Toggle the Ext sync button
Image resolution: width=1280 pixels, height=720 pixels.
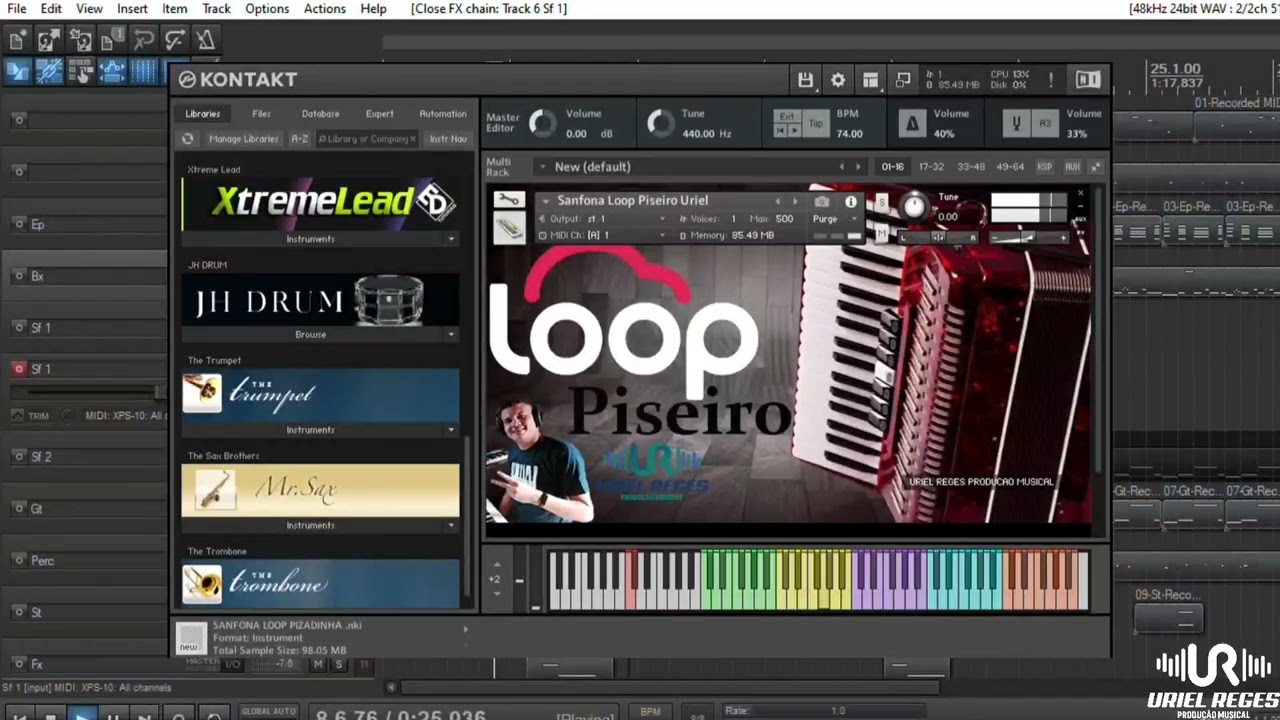(788, 116)
